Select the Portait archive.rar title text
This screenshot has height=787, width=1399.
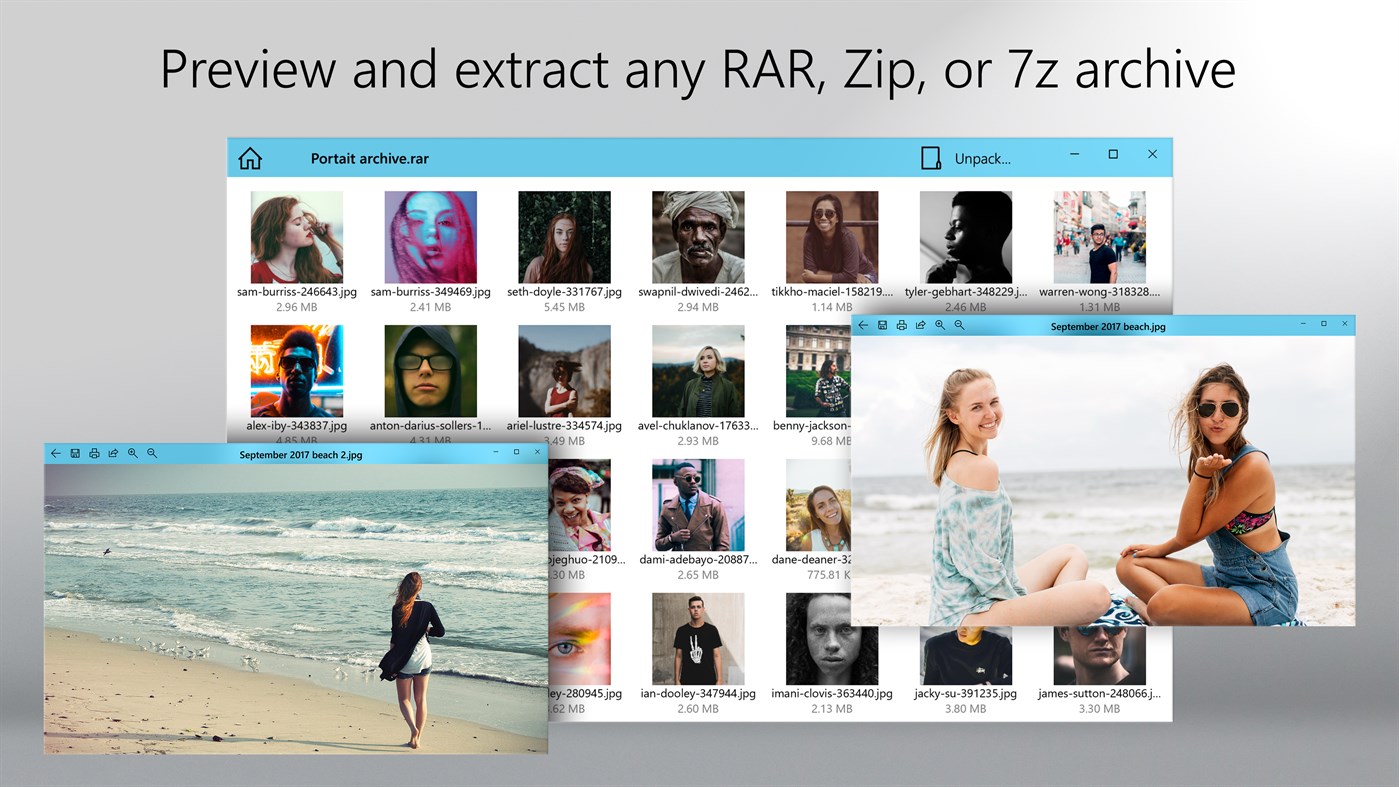[369, 158]
